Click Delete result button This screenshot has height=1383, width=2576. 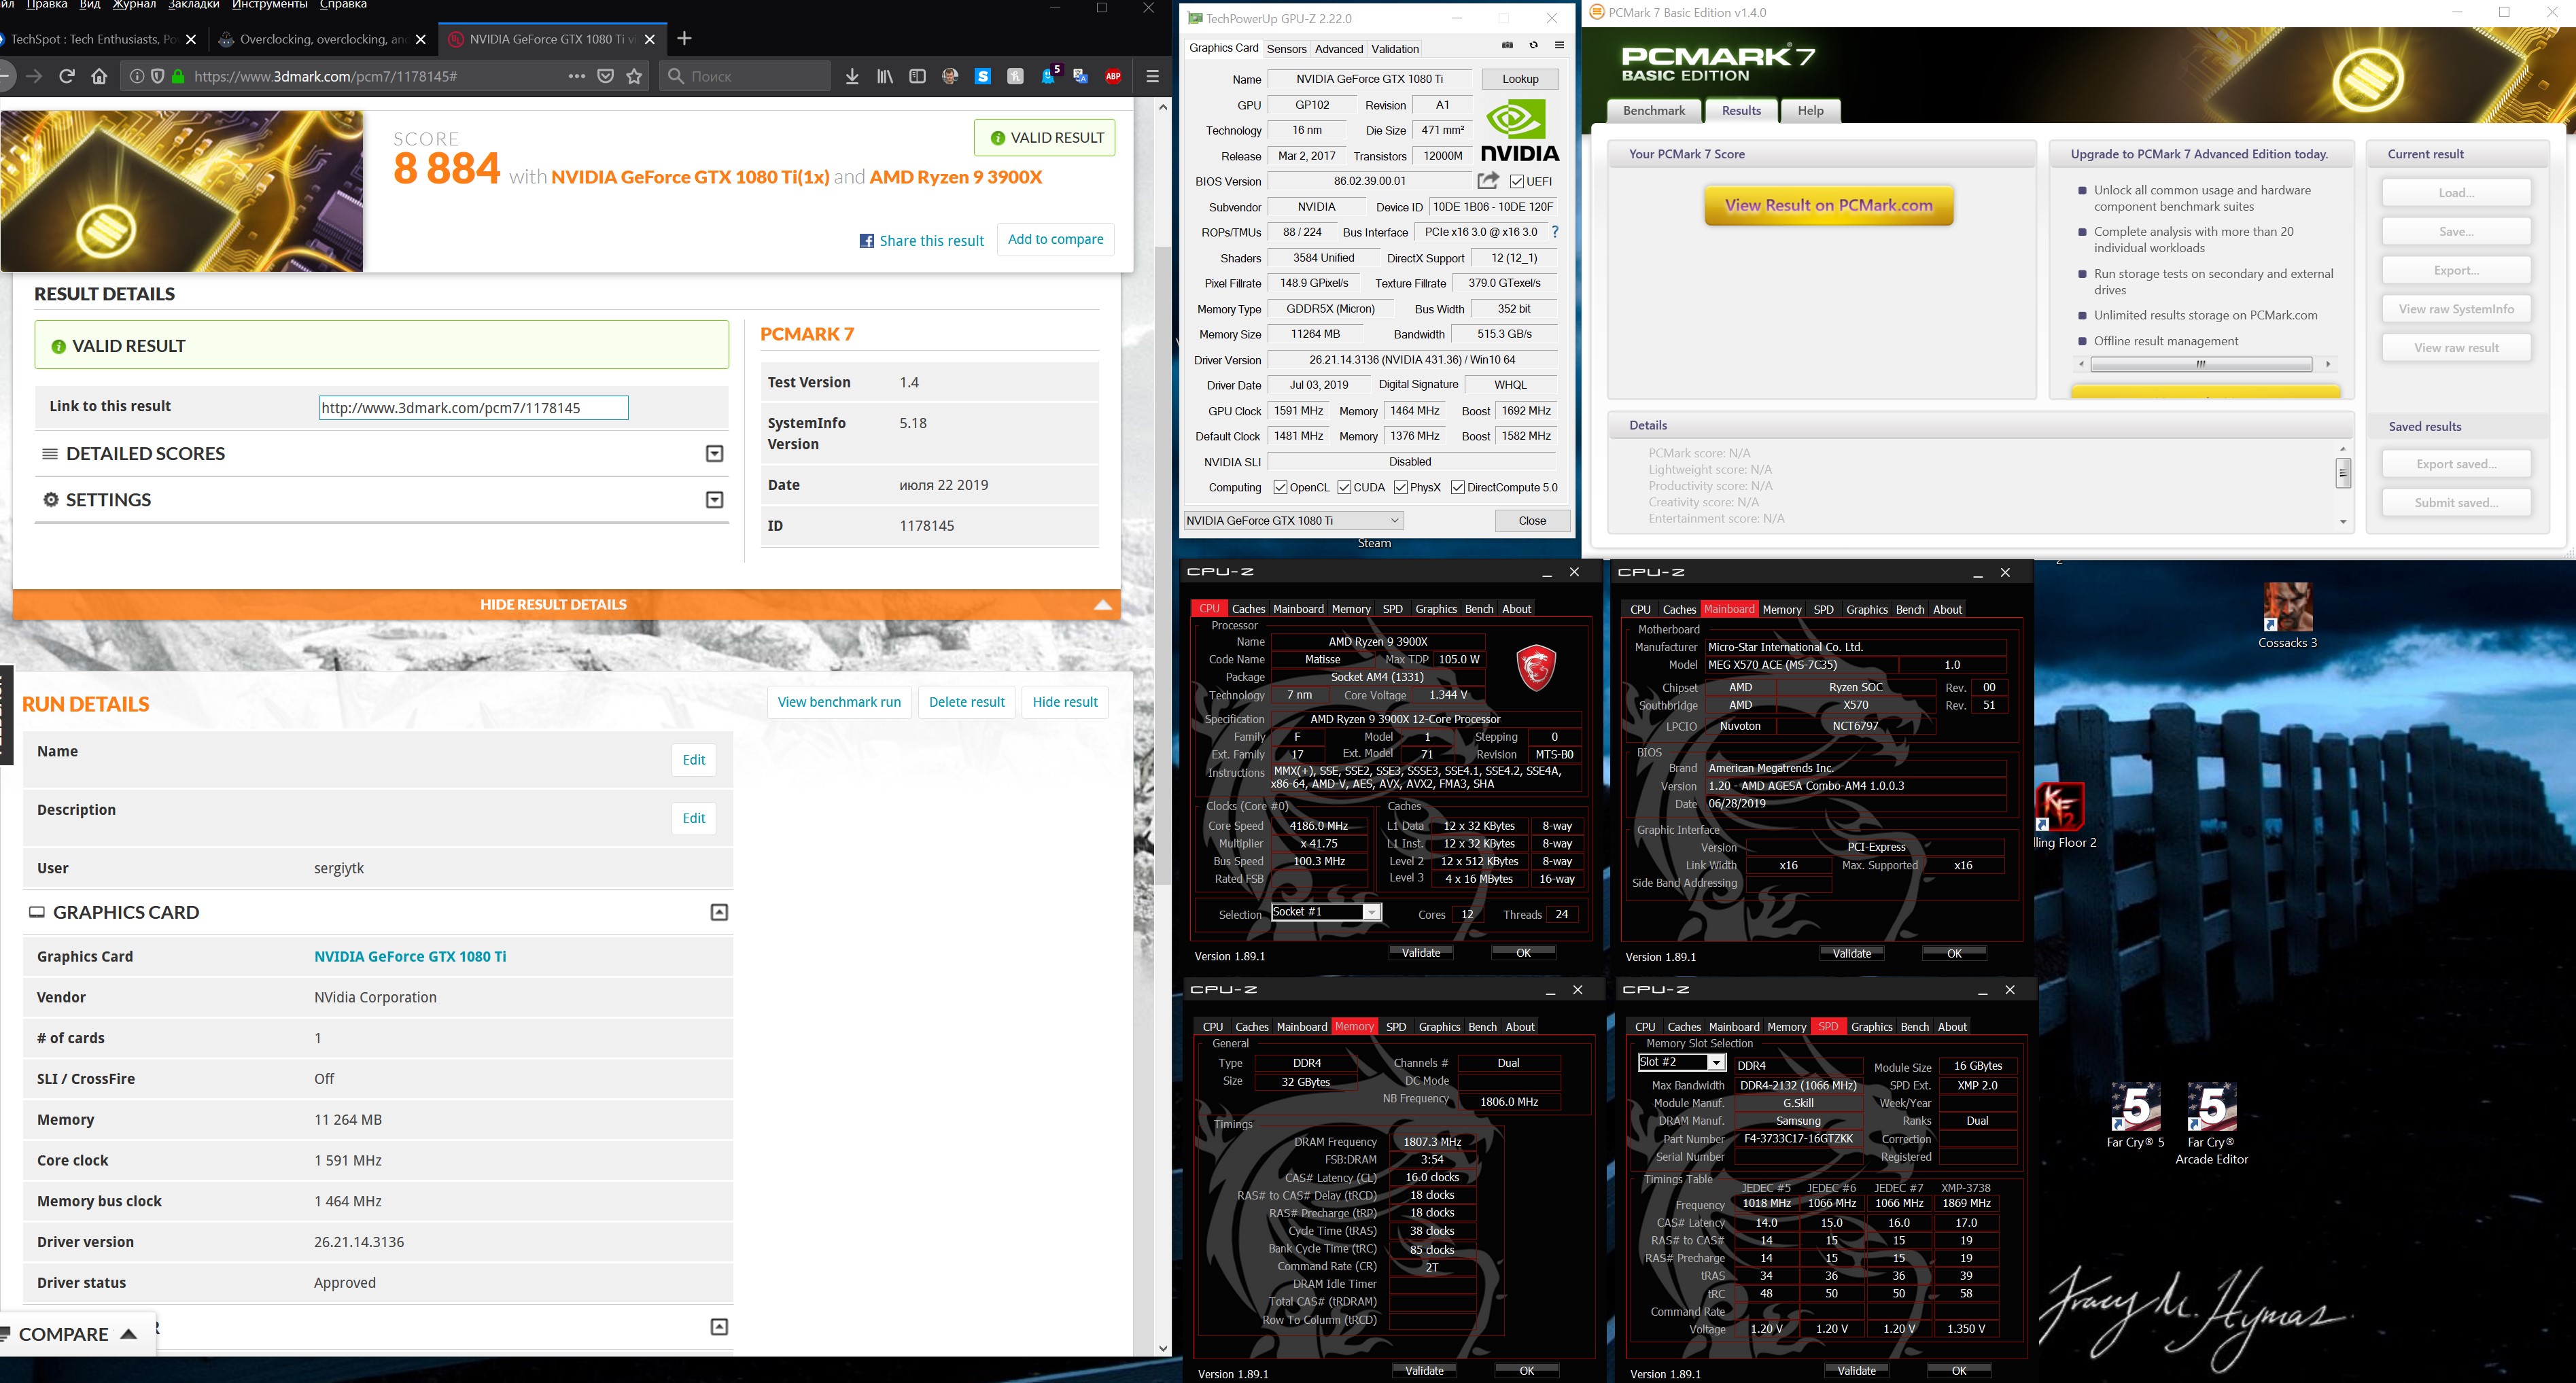tap(966, 702)
